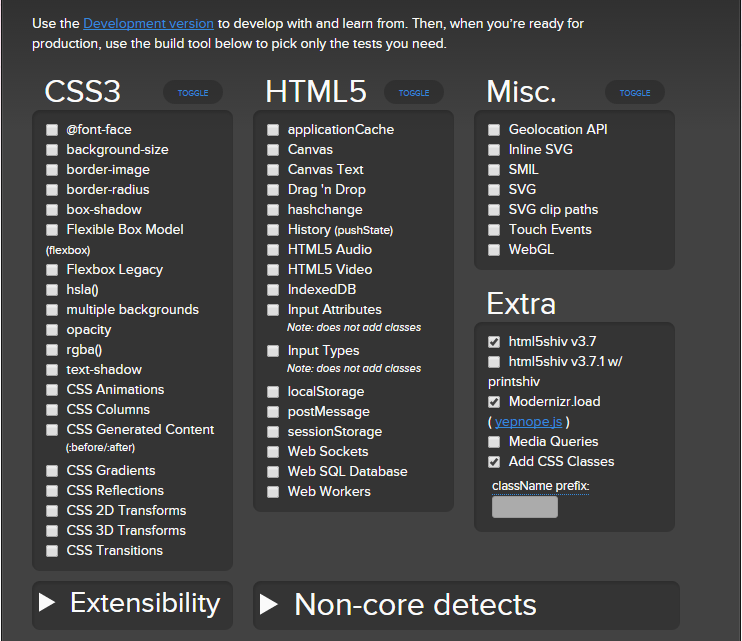Select the Web Workers checkbox
This screenshot has height=641, width=742.
pyautogui.click(x=273, y=492)
